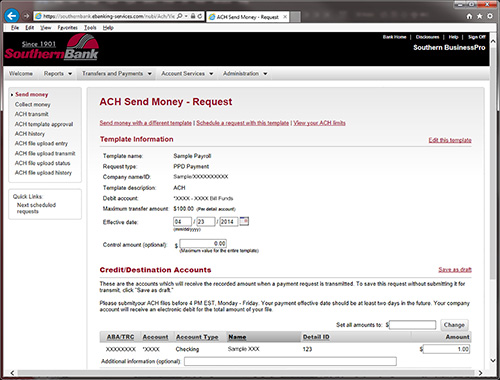Click the Help link in header
The width and height of the screenshot is (500, 380).
[x=453, y=37]
